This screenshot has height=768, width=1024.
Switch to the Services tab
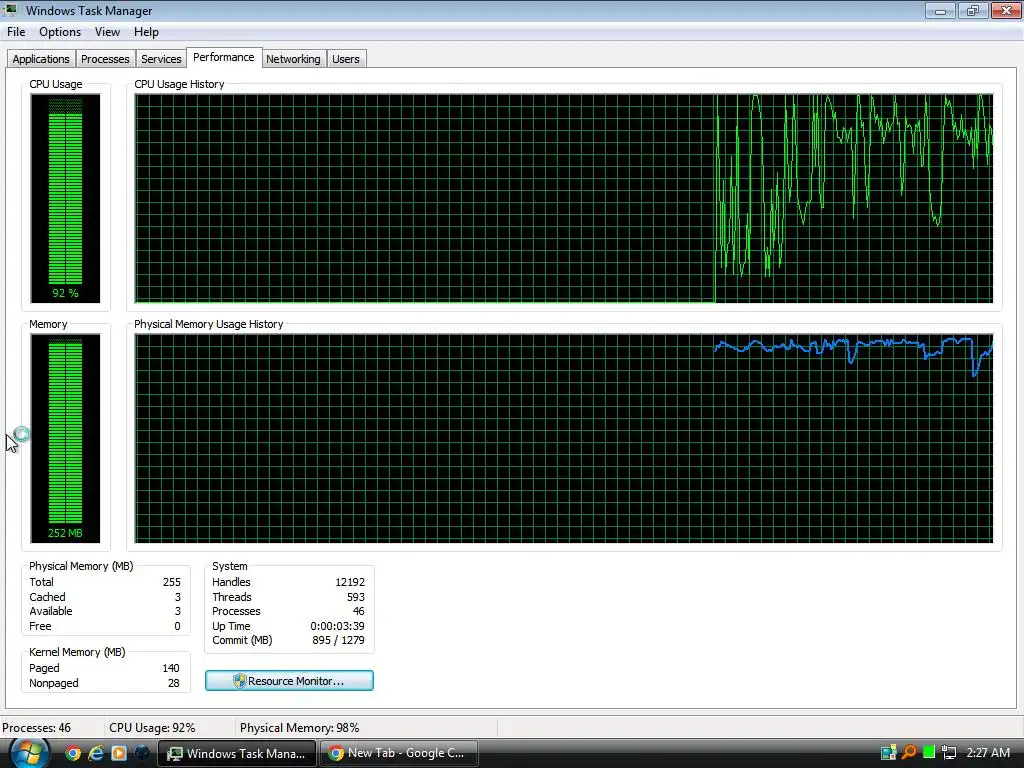161,59
